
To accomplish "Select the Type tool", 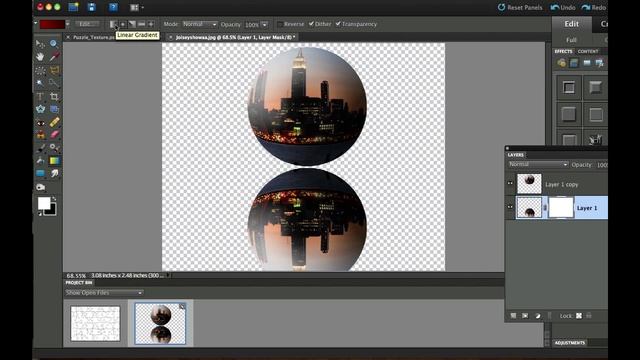I will tap(40, 96).
